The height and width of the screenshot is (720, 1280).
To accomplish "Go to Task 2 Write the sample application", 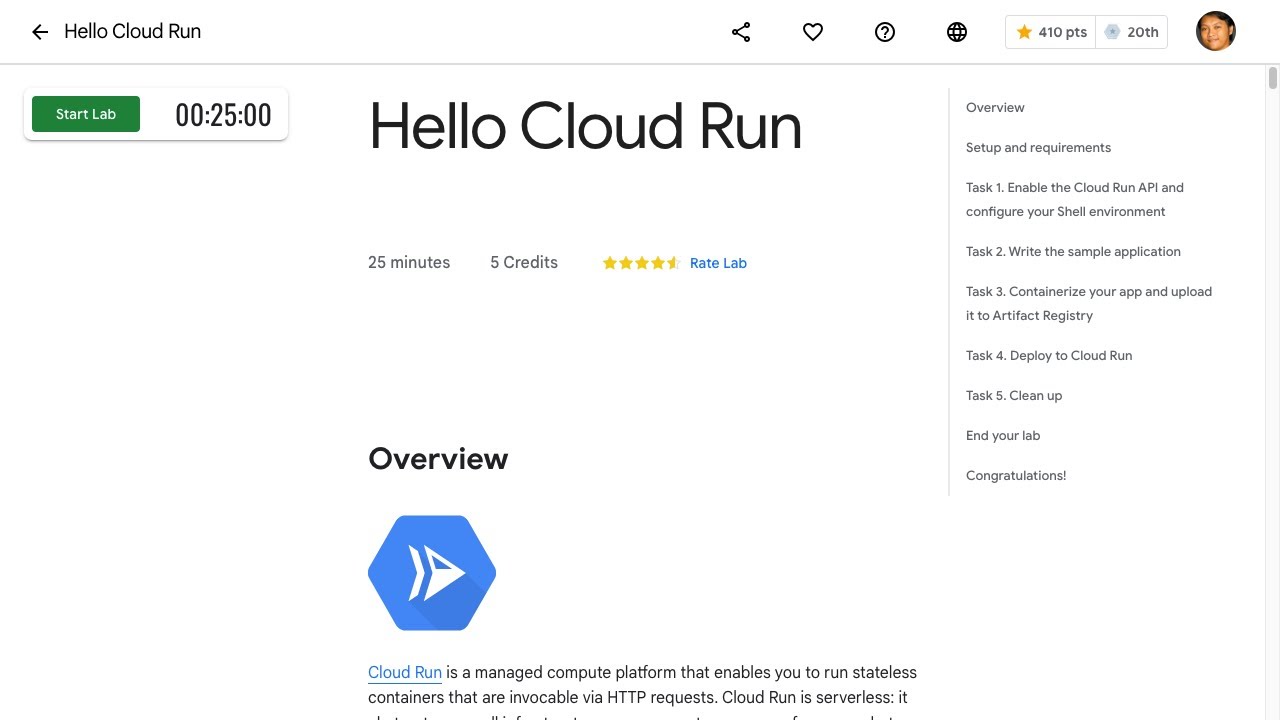I will pyautogui.click(x=1073, y=251).
